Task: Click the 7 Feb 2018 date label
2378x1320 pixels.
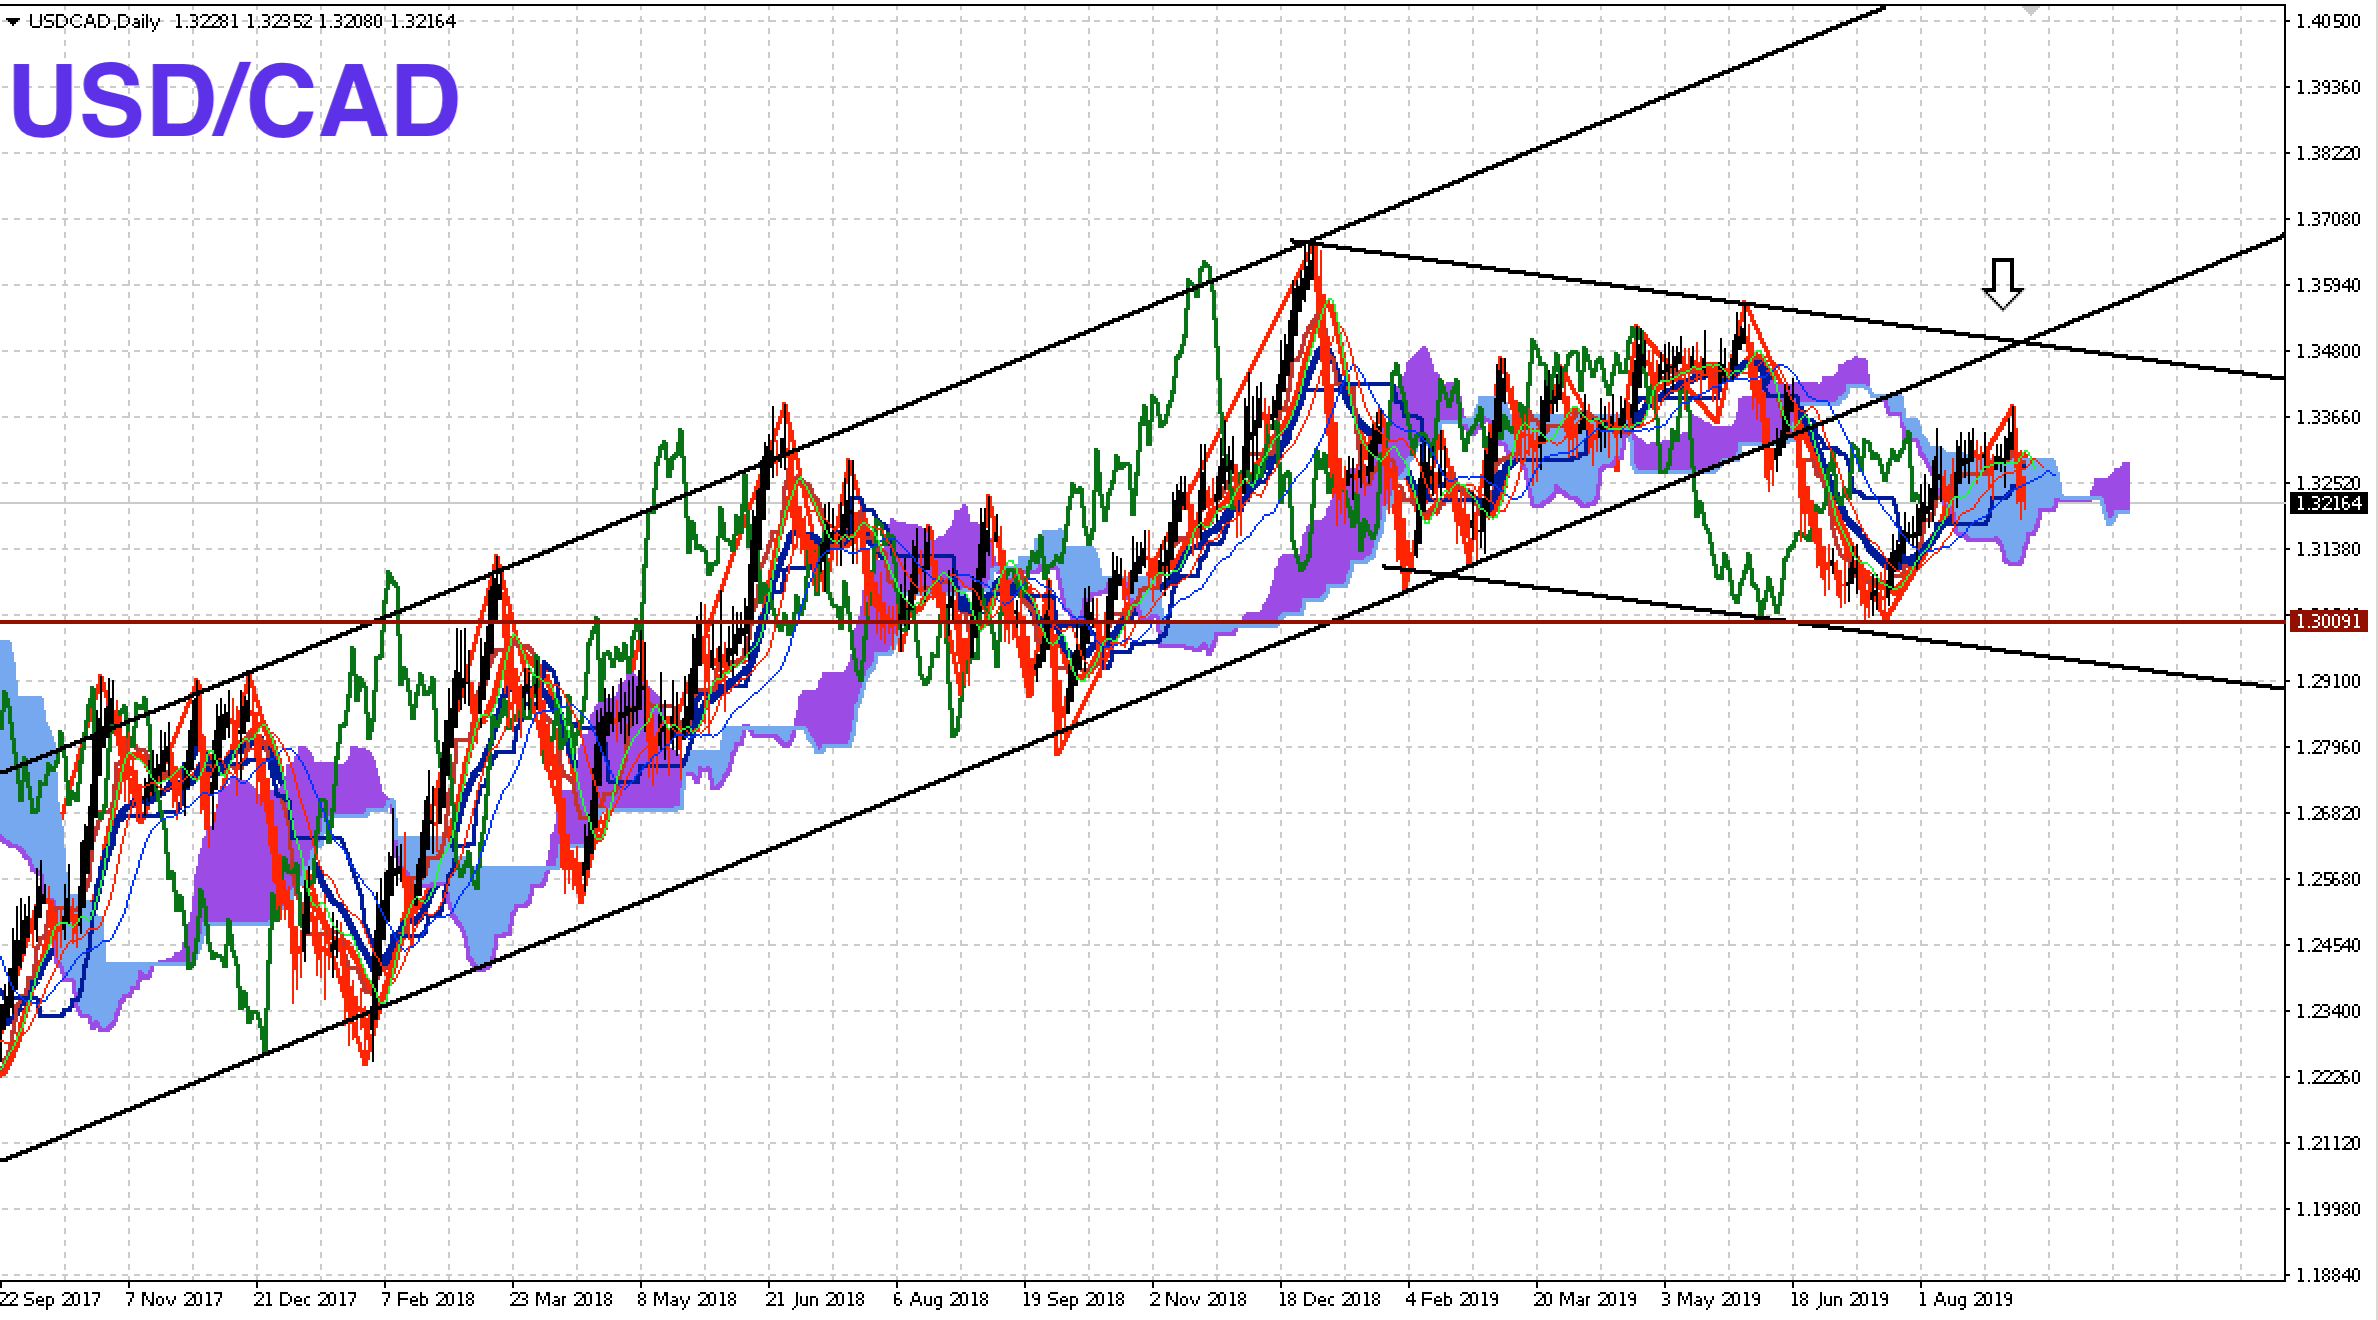Action: coord(428,1300)
